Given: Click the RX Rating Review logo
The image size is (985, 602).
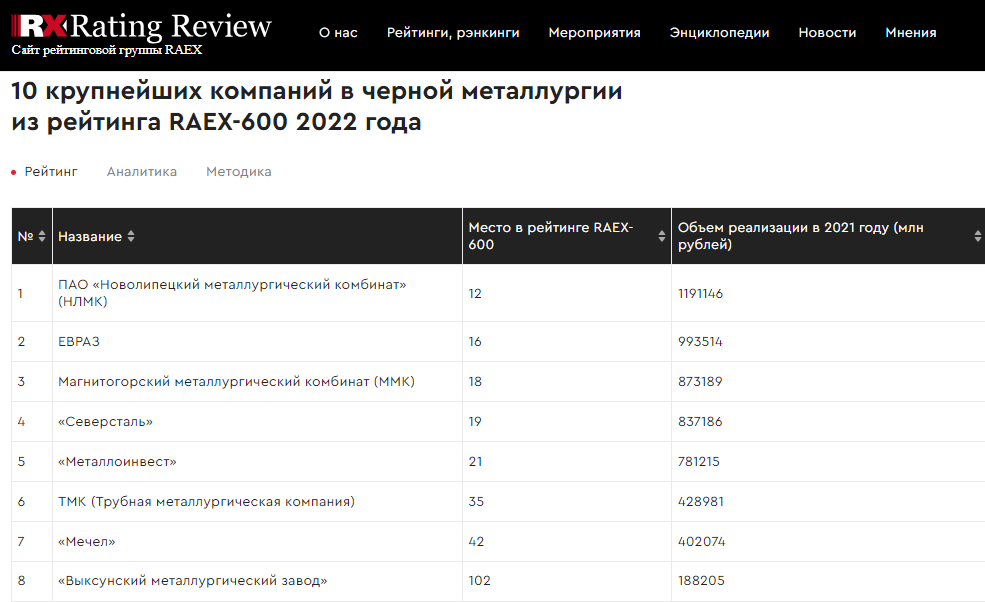Looking at the screenshot, I should pos(141,26).
